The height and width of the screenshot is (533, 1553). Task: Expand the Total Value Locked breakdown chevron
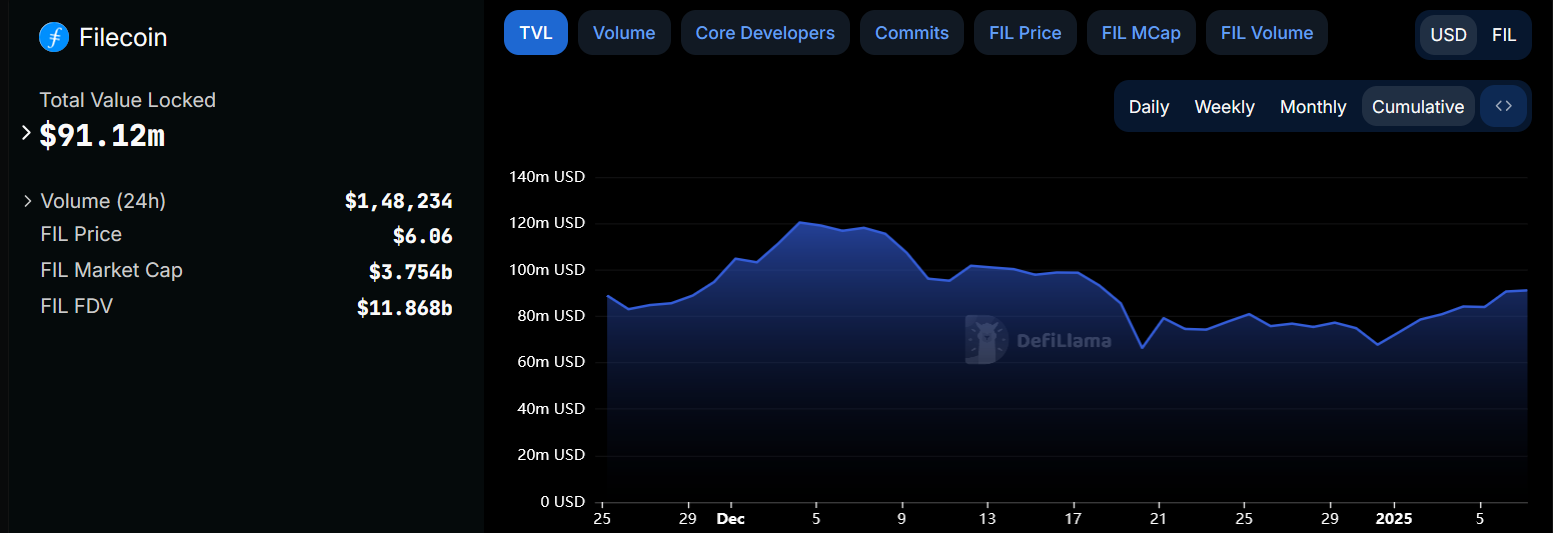(26, 133)
